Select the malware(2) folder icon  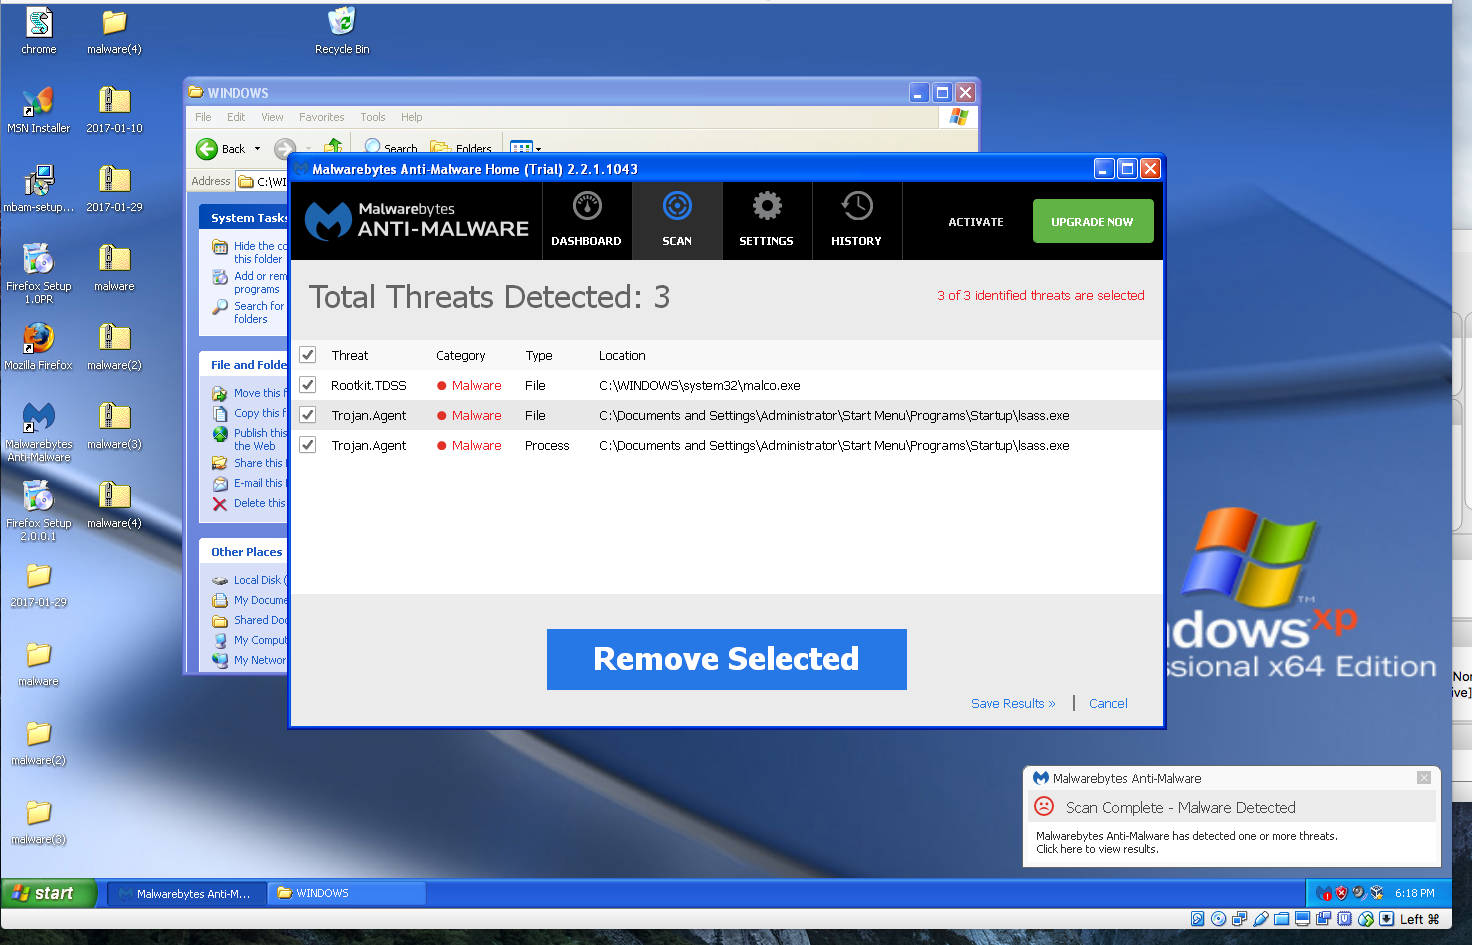39,742
